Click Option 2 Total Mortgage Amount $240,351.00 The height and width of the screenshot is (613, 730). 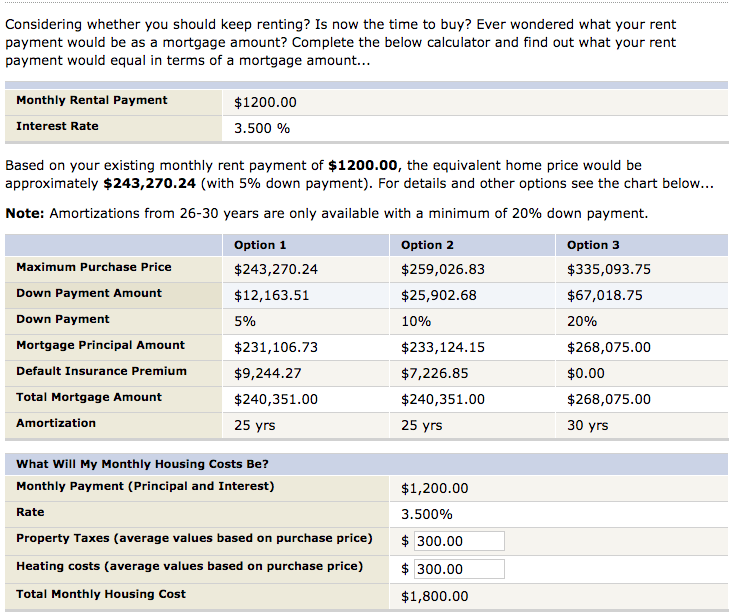pyautogui.click(x=443, y=400)
